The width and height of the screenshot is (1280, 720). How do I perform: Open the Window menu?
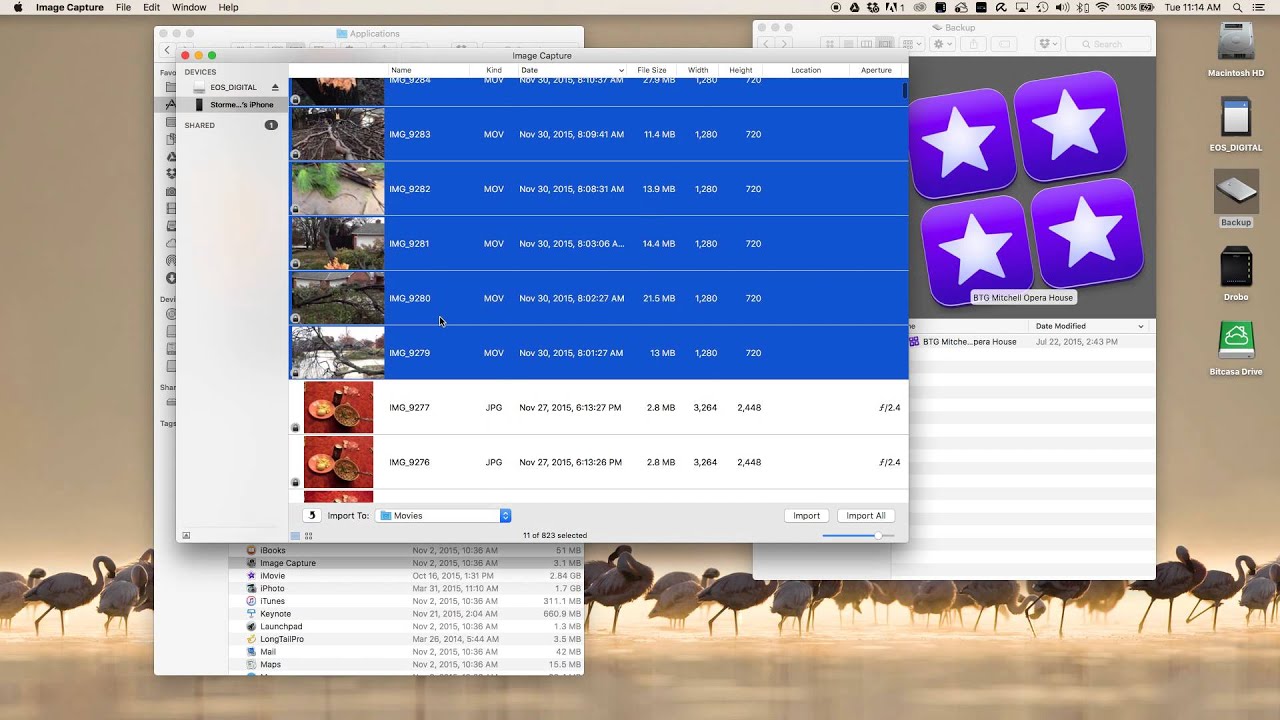(189, 7)
